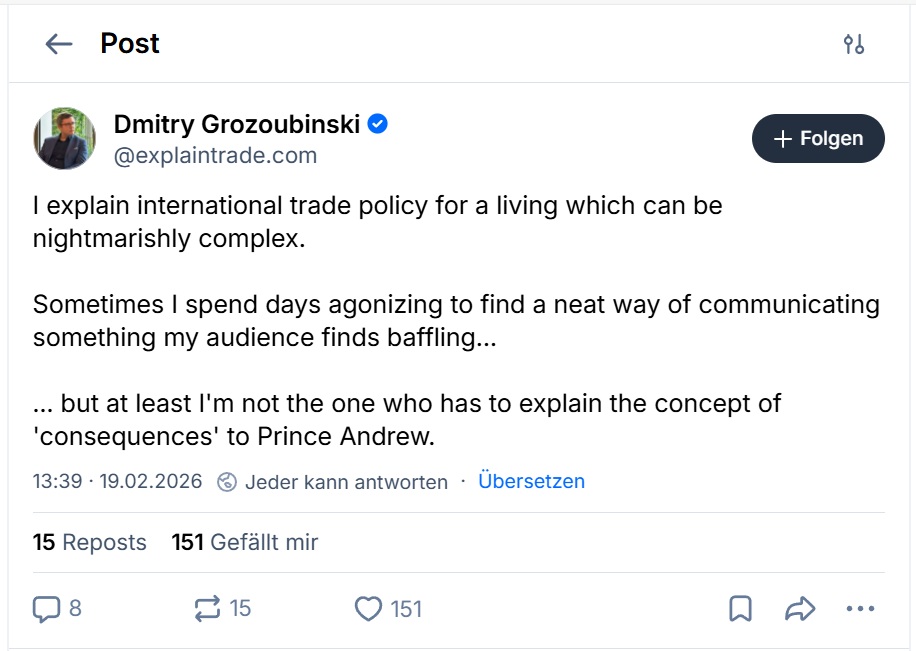Image resolution: width=916 pixels, height=651 pixels.
Task: Reply using the speech bubble icon
Action: tap(47, 608)
